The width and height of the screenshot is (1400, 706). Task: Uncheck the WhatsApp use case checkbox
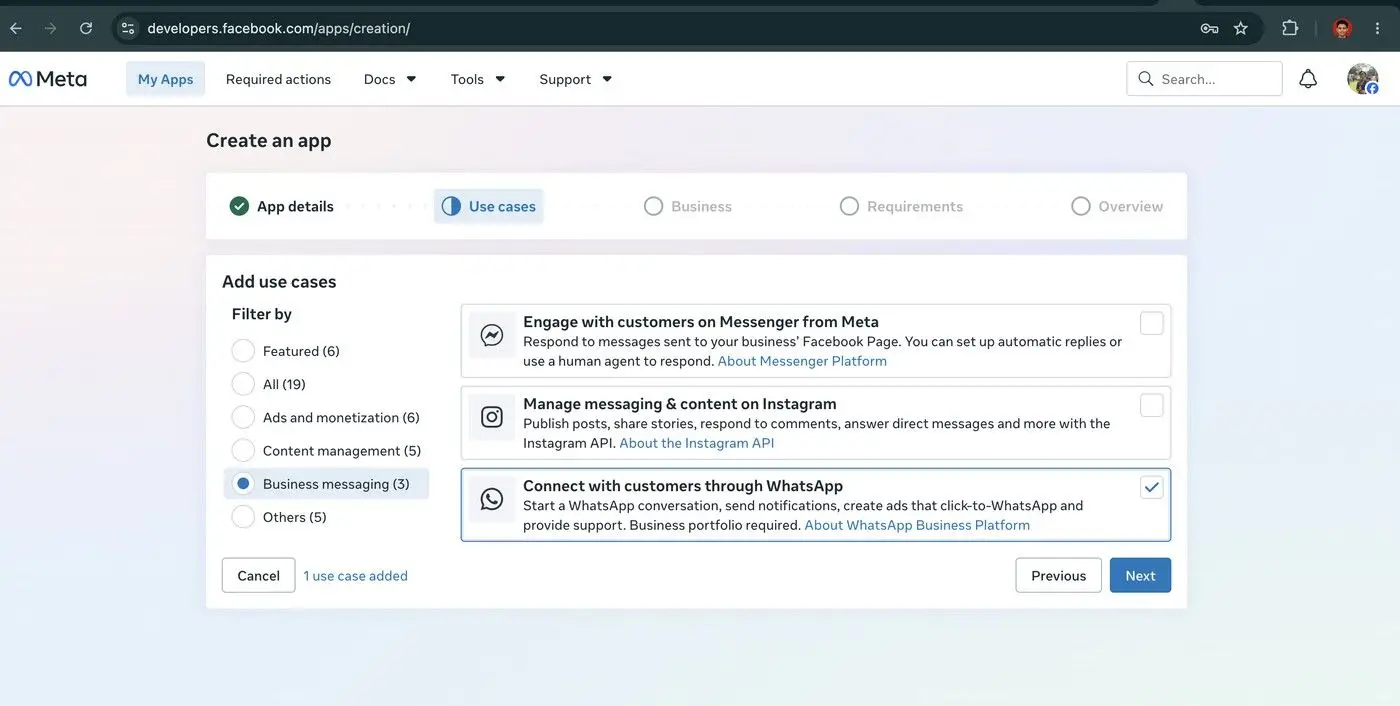point(1152,487)
